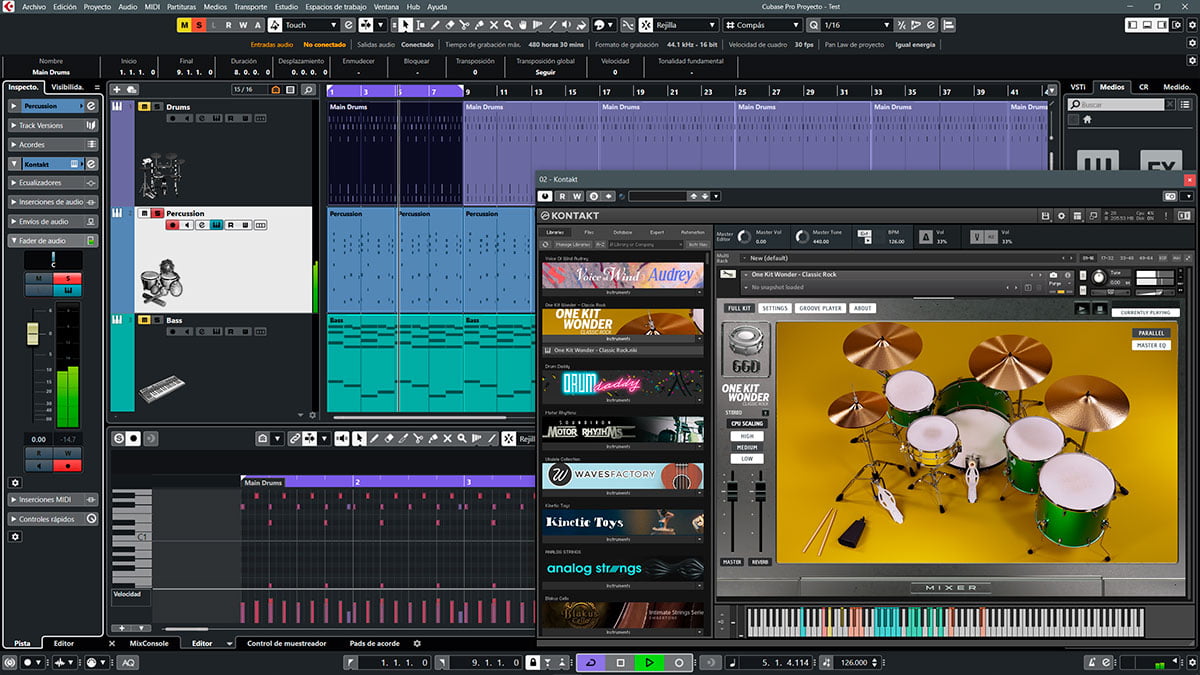Screen dimensions: 1200x675
Task: Open inspector settings gear below fader
Action: (15, 482)
